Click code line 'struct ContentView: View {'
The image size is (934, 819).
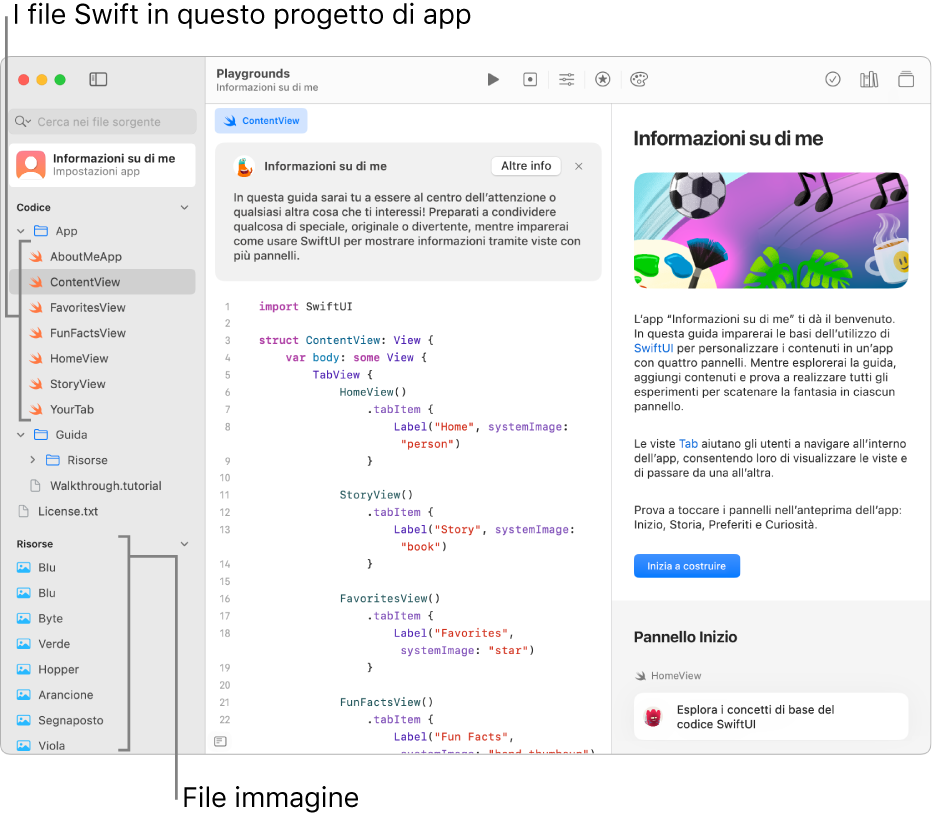(x=346, y=340)
